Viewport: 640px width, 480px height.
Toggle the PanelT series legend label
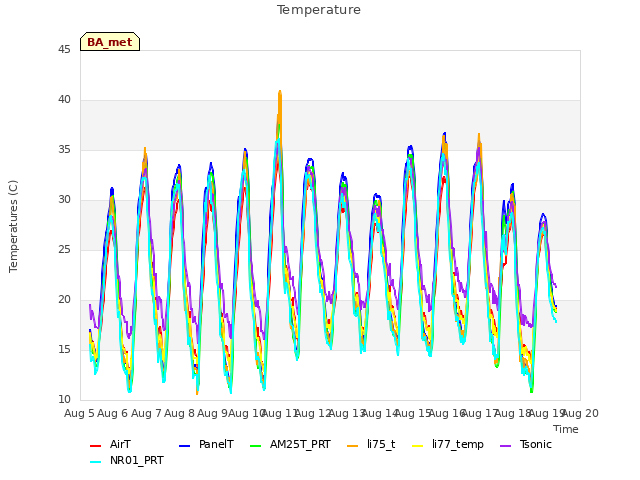coord(216,444)
